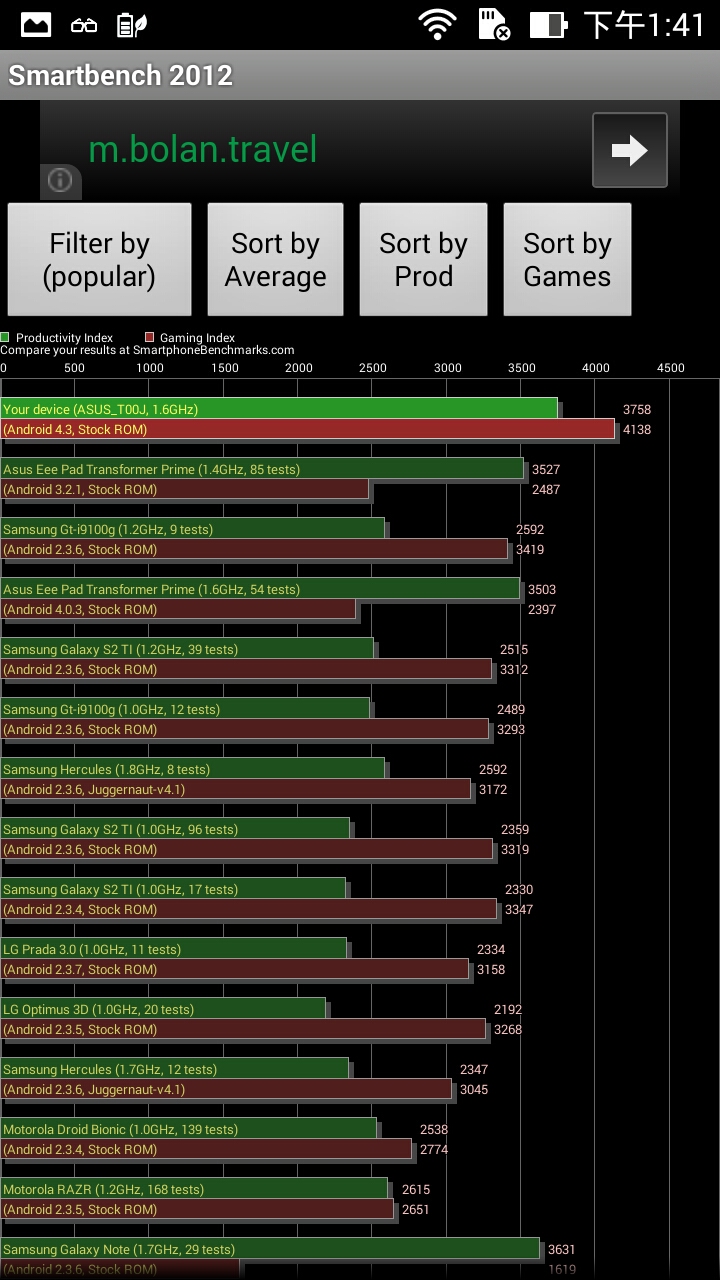This screenshot has height=1280, width=720.
Task: Click green Productivity Index legend swatch
Action: (x=5, y=338)
